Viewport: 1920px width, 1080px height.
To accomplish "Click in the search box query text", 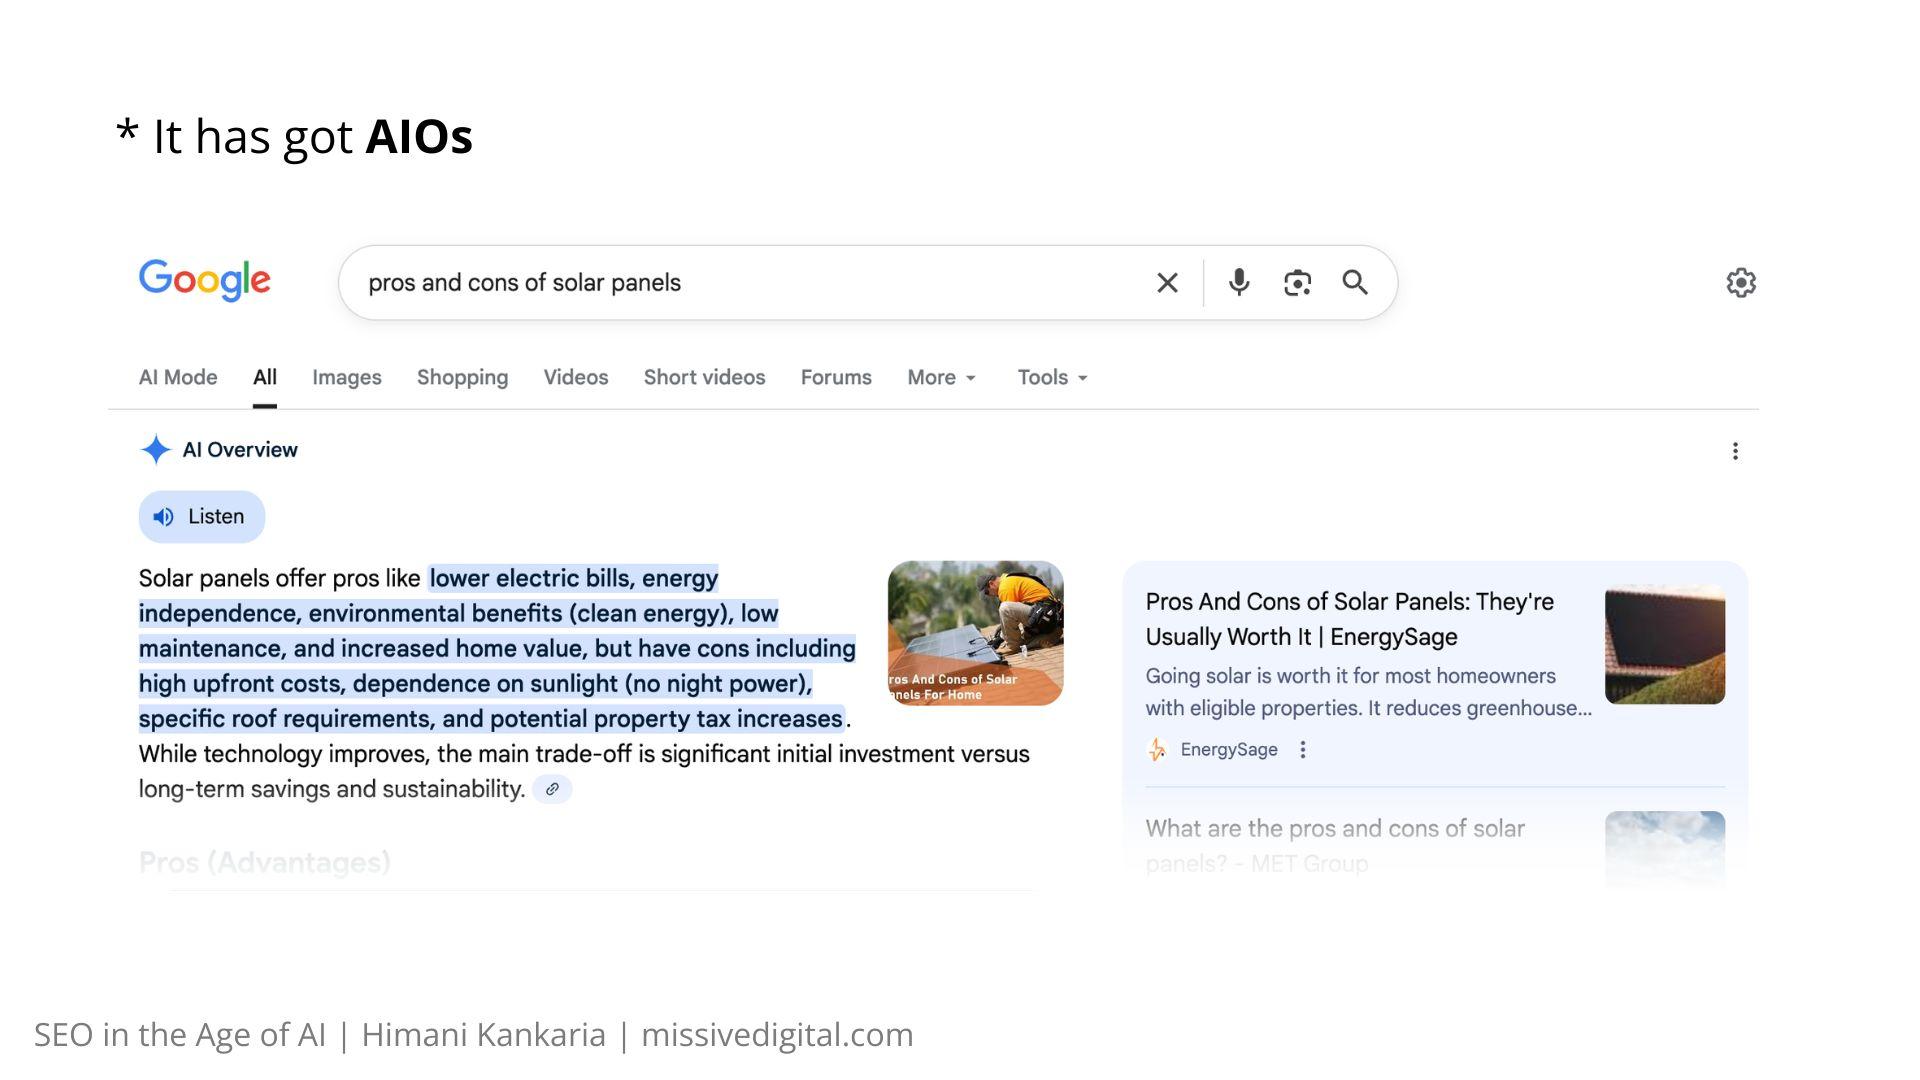I will (x=524, y=283).
